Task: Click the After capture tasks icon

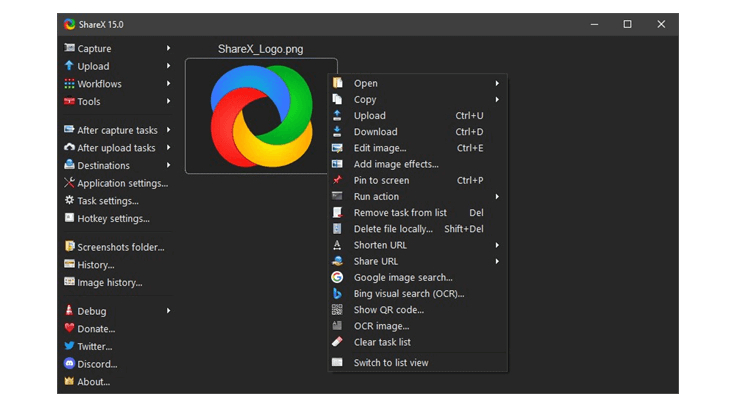Action: (x=69, y=129)
